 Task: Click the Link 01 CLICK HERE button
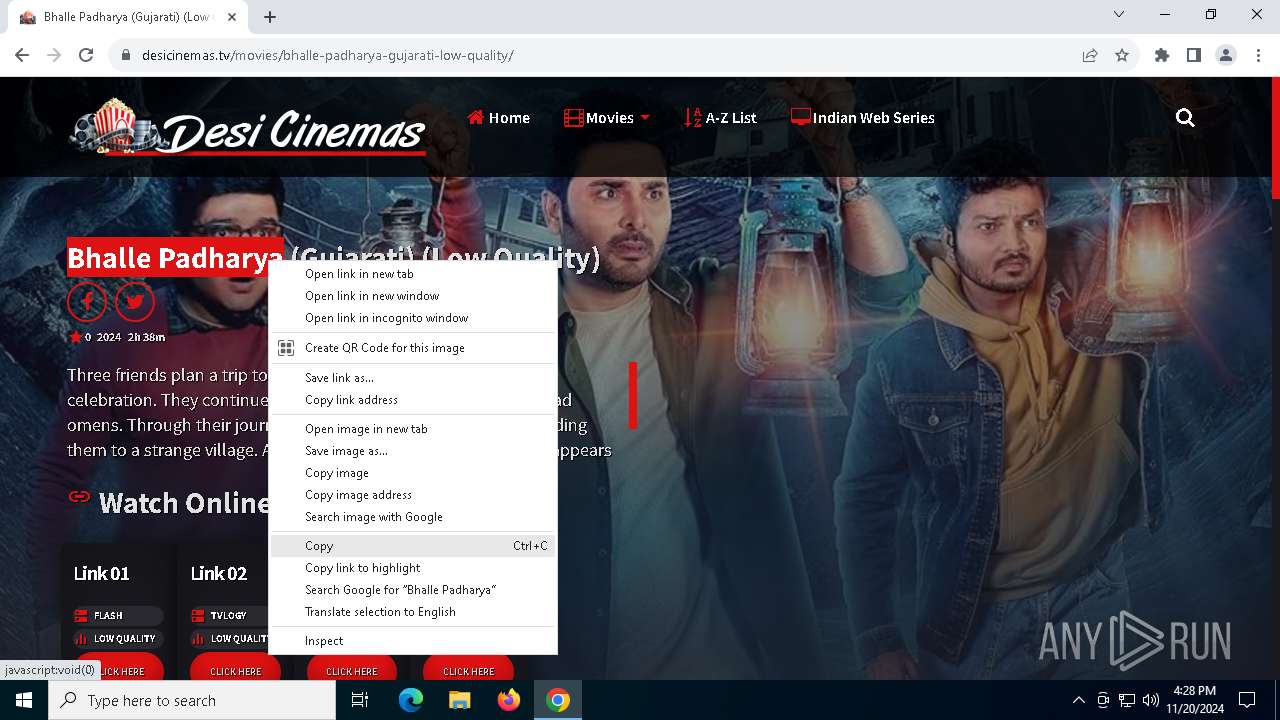tap(119, 670)
